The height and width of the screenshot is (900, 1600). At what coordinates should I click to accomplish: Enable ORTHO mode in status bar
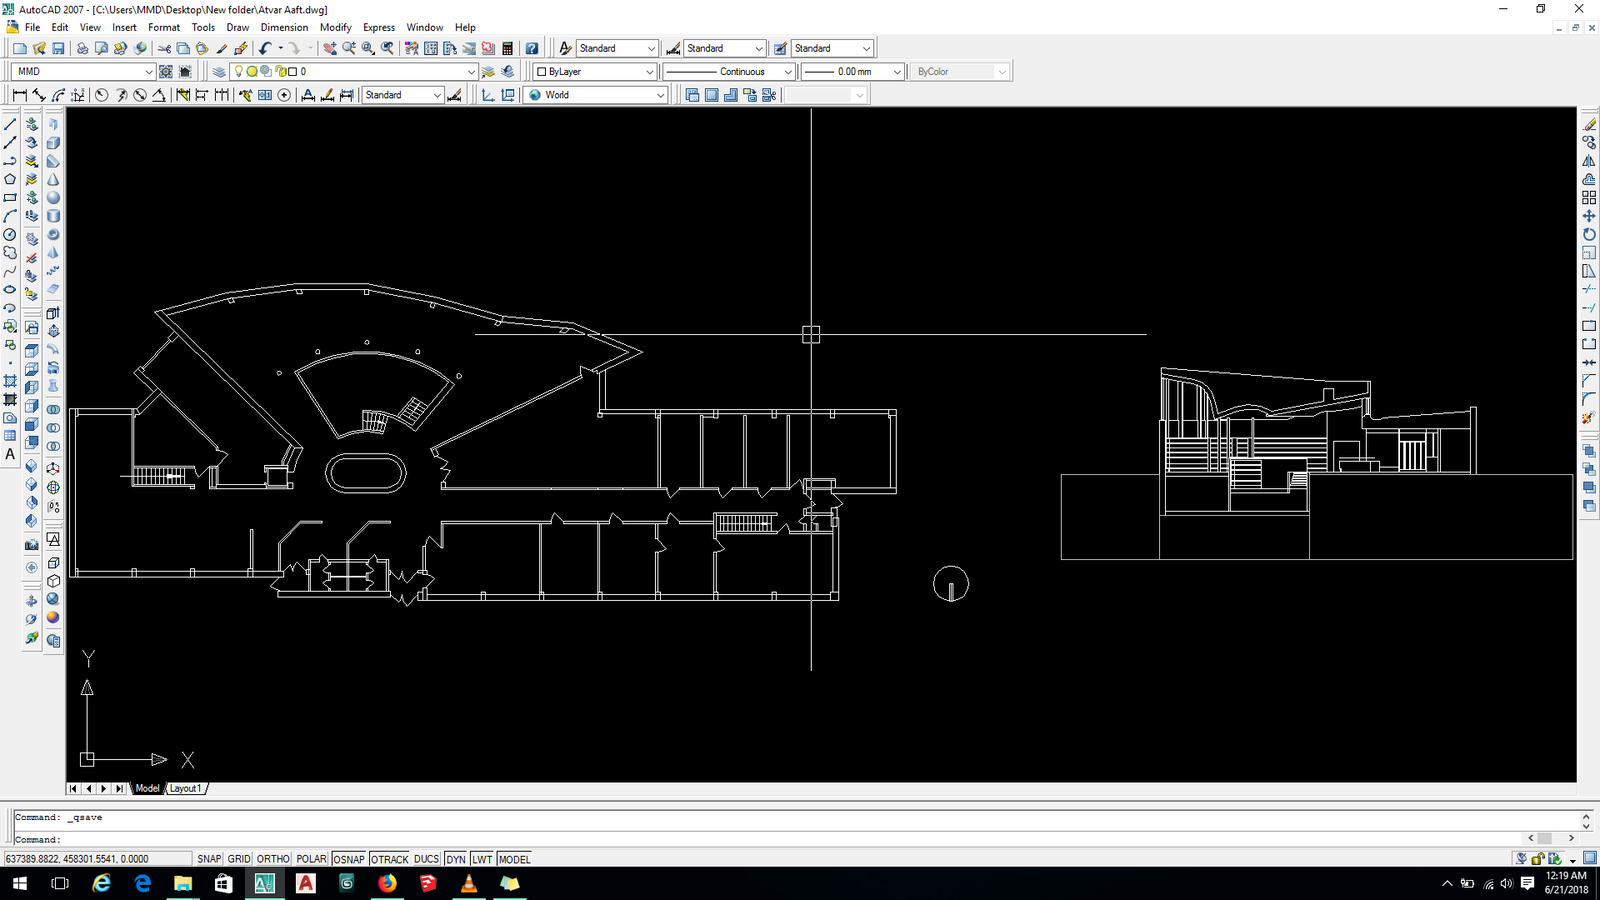pos(273,859)
